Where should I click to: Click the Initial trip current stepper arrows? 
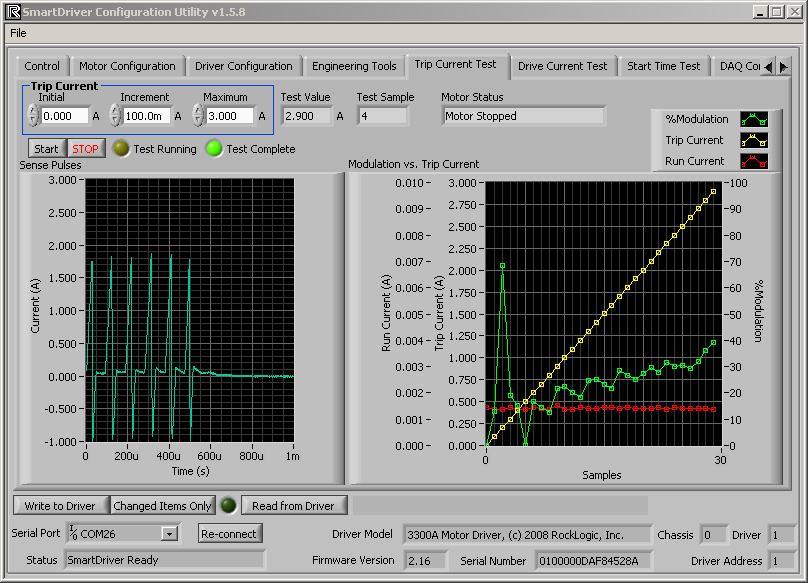pyautogui.click(x=33, y=116)
